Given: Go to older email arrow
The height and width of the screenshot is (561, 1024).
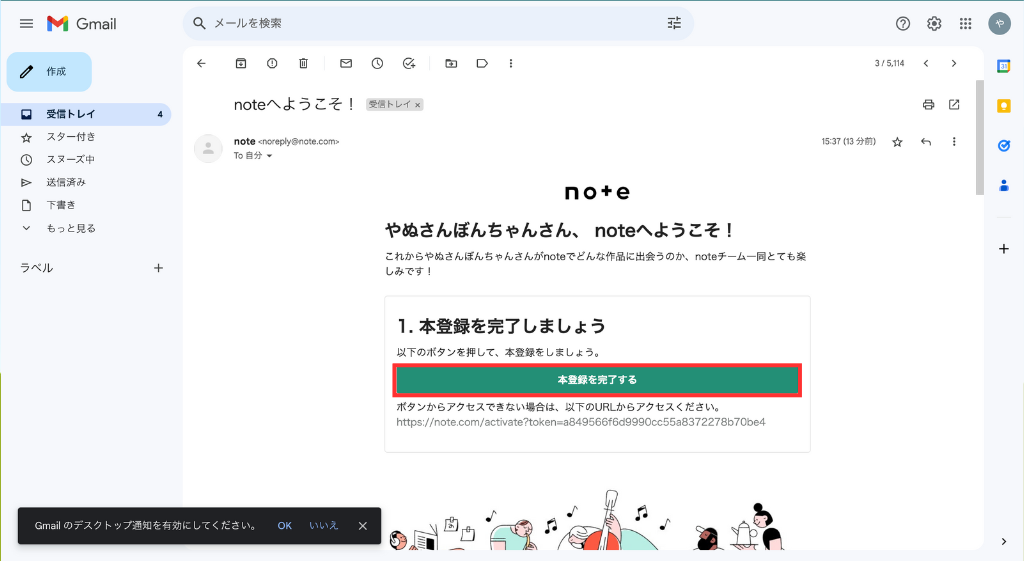Looking at the screenshot, I should 953,63.
